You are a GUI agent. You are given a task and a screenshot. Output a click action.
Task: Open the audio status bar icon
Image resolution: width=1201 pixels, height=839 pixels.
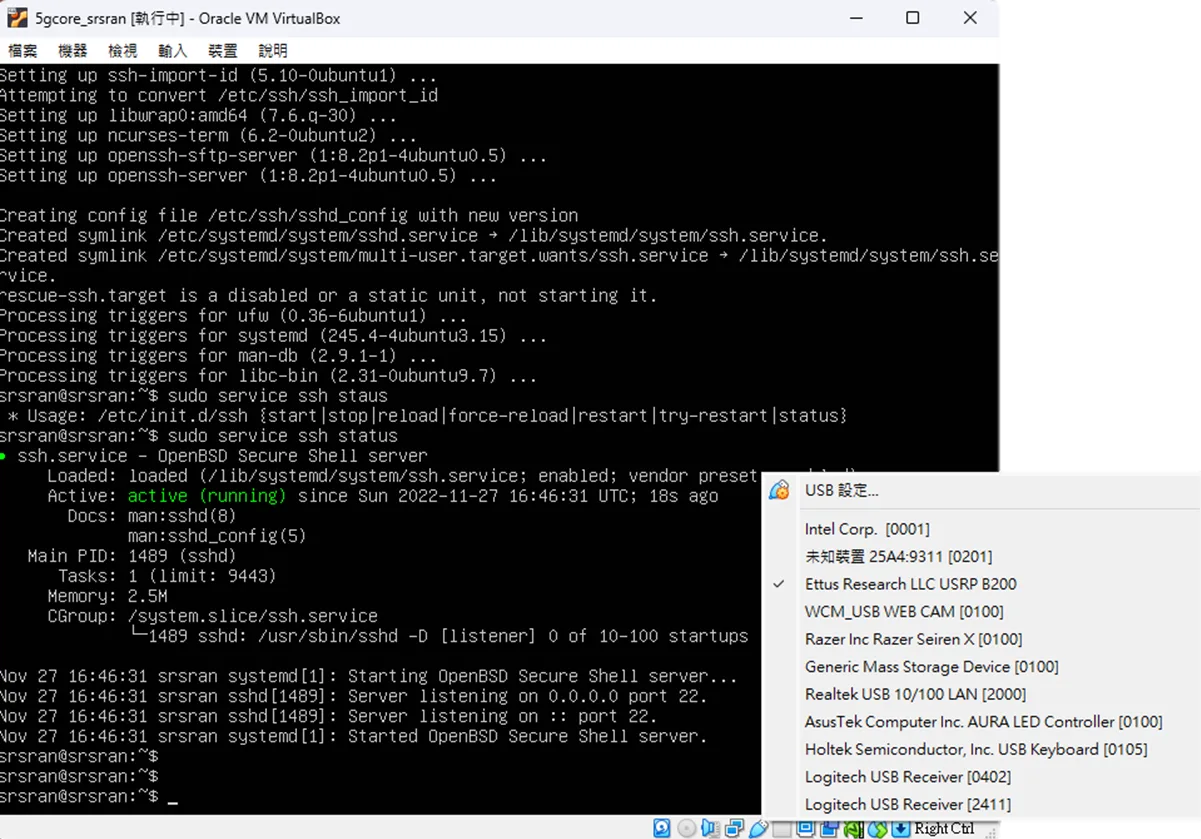tap(710, 828)
